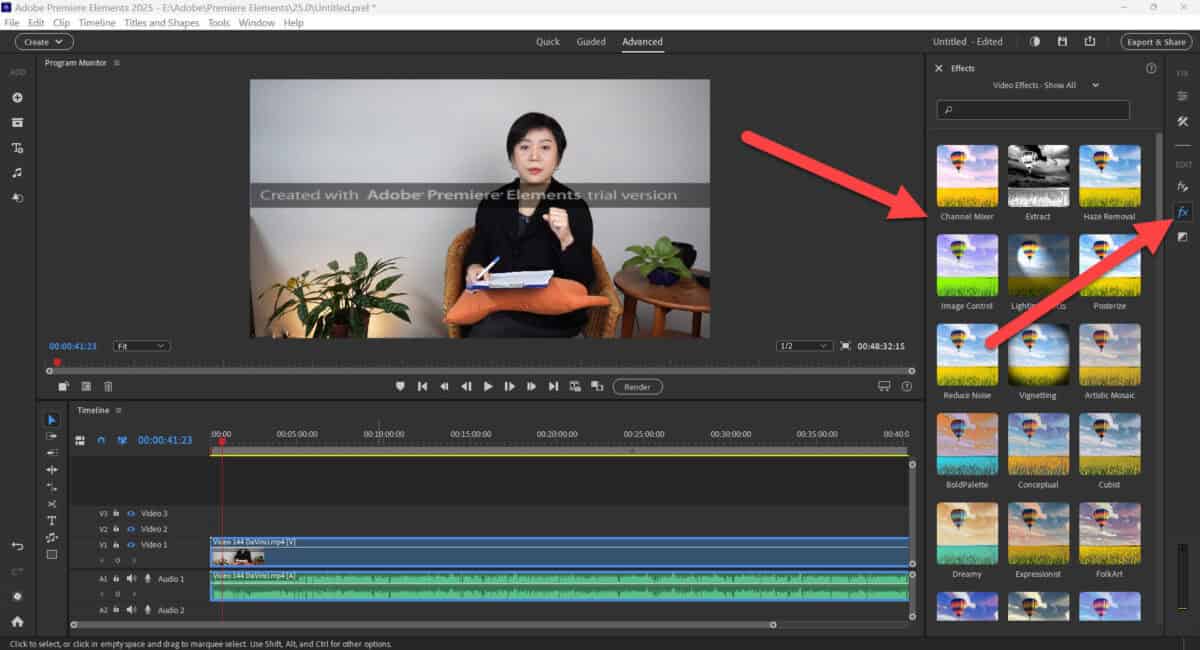
Task: Open the Add Media plus icon
Action: (17, 97)
